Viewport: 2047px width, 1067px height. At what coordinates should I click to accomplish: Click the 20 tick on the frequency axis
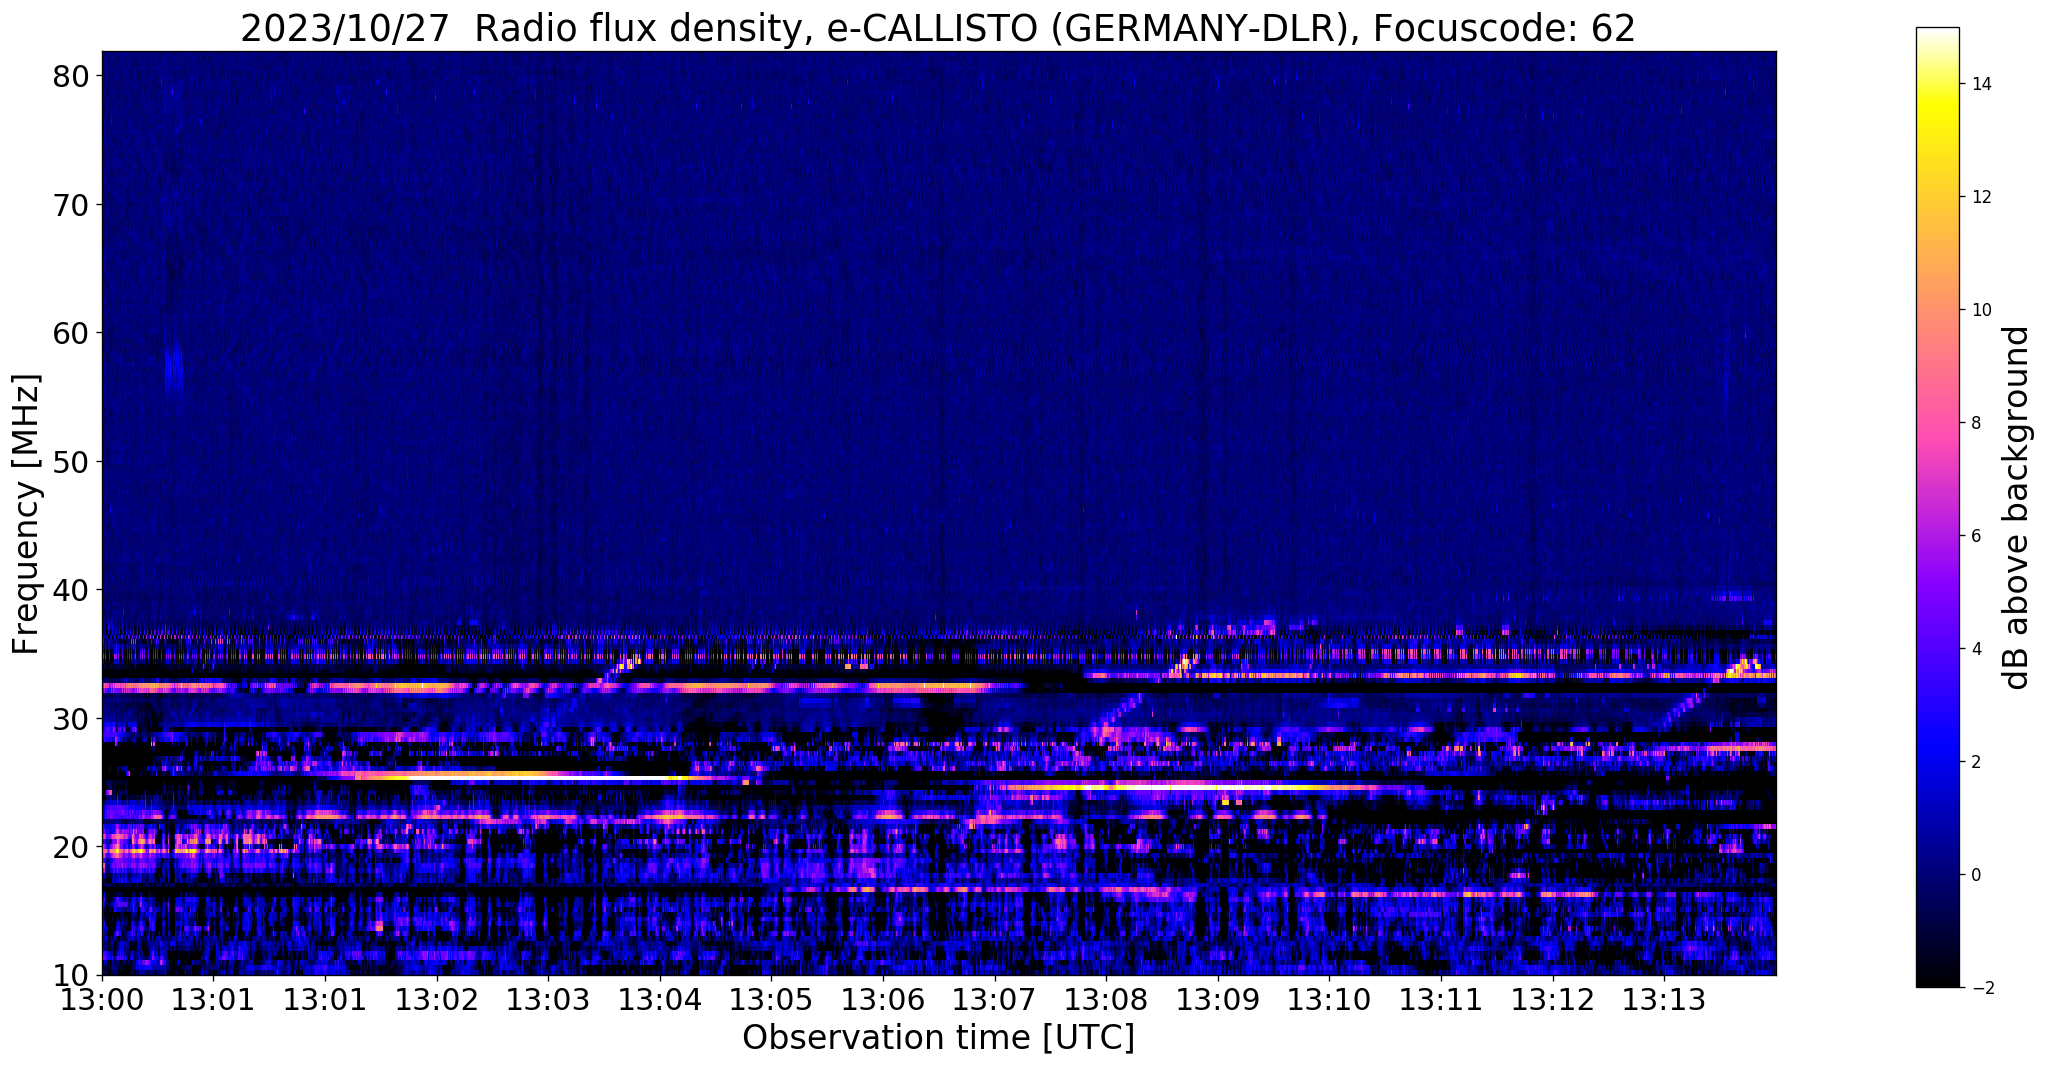point(71,847)
